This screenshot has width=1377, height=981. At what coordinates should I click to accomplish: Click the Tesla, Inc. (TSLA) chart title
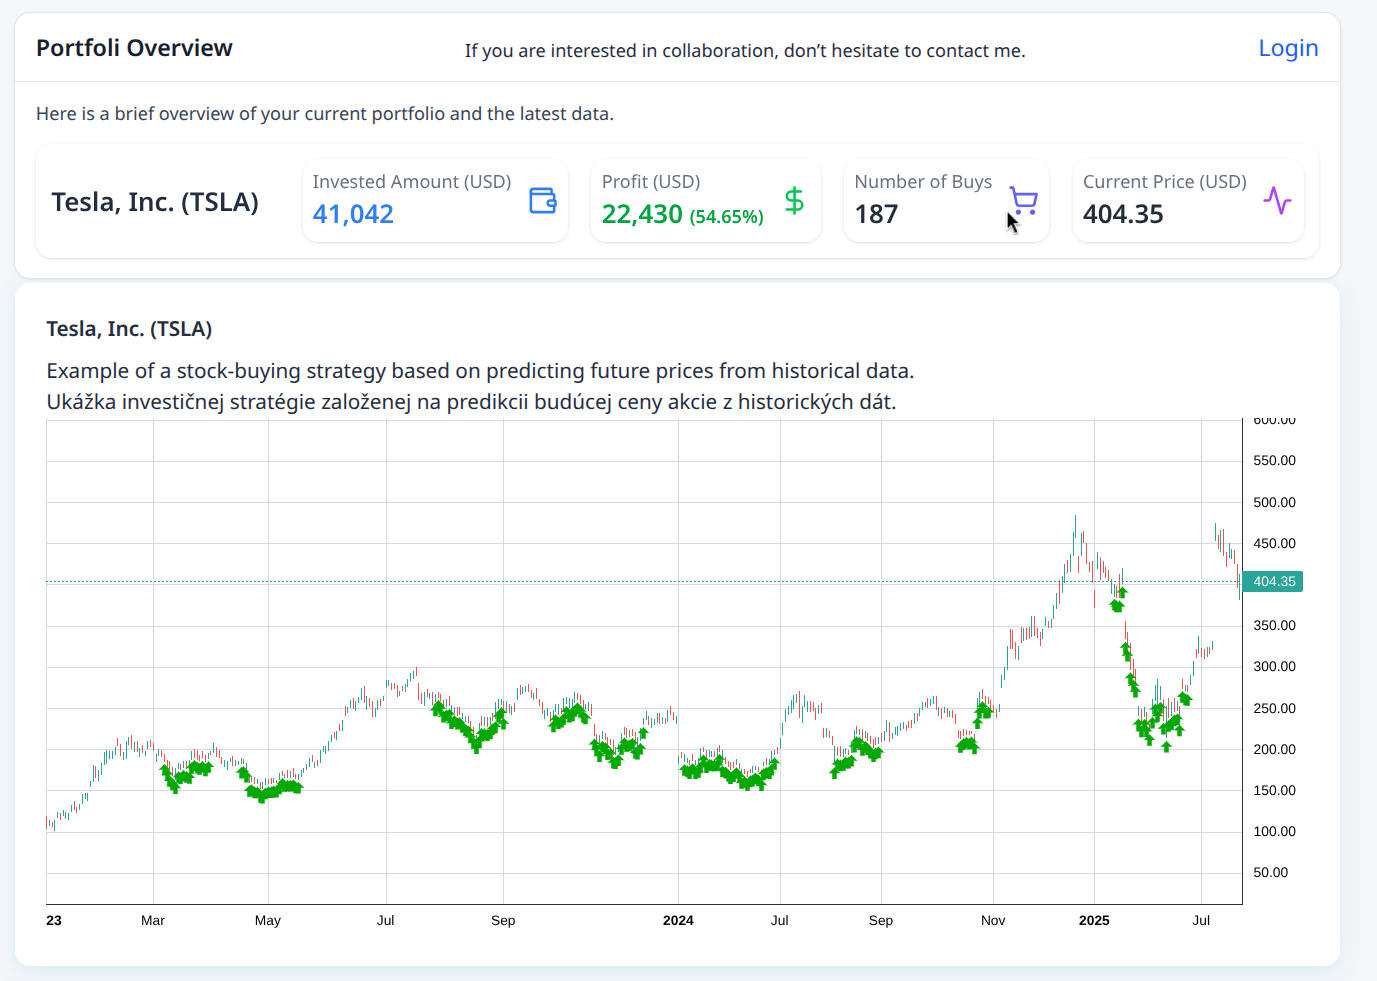point(129,328)
